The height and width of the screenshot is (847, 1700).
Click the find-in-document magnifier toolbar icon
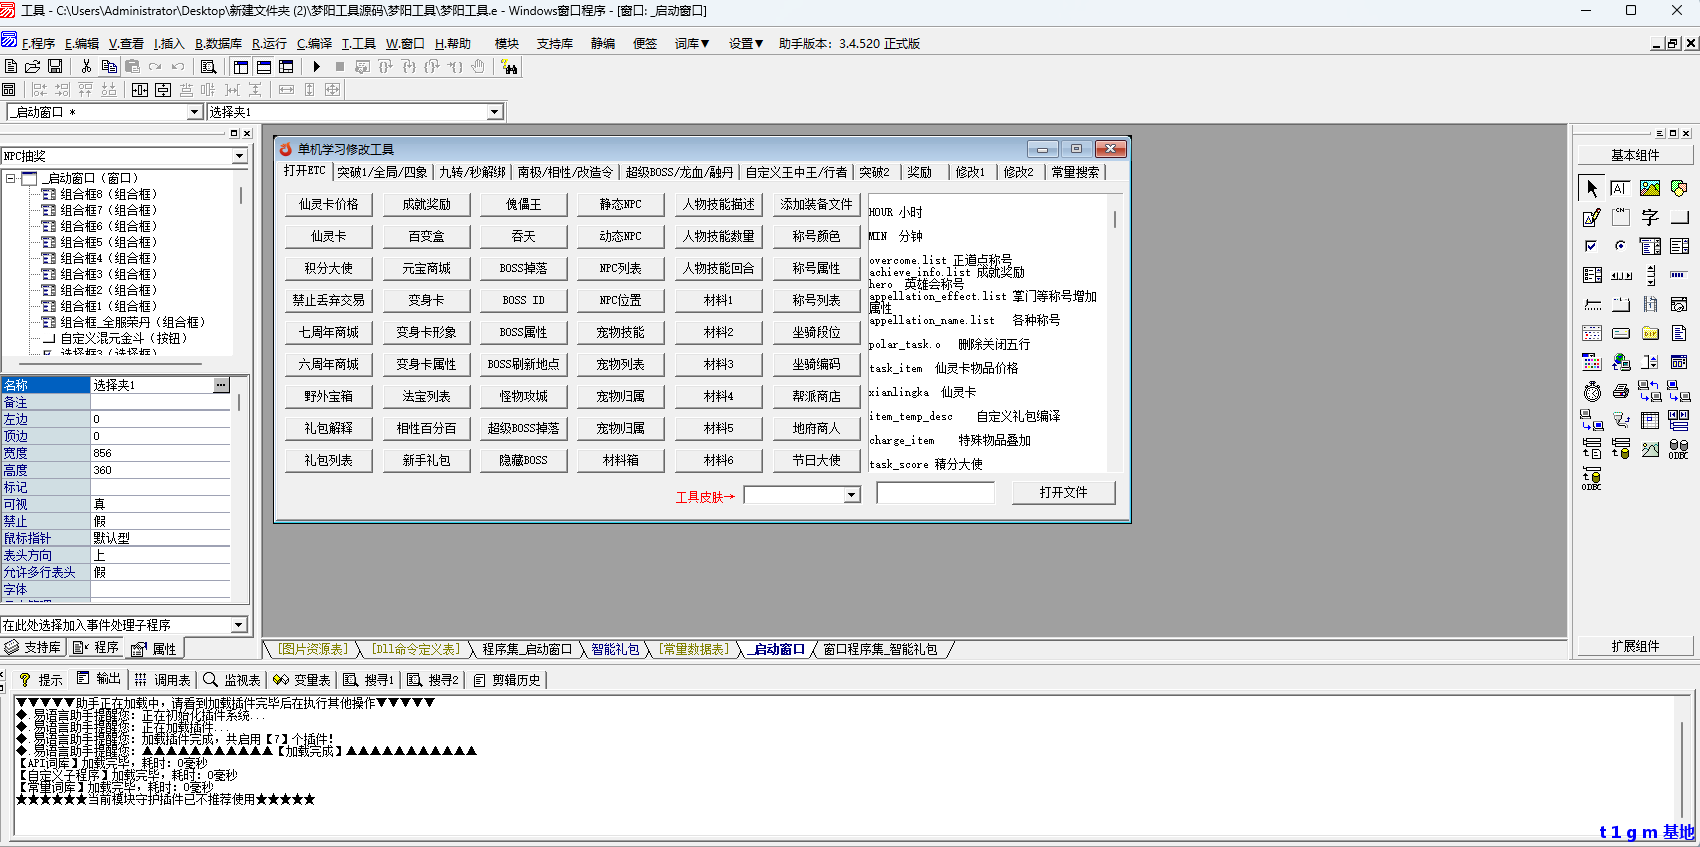click(x=208, y=66)
